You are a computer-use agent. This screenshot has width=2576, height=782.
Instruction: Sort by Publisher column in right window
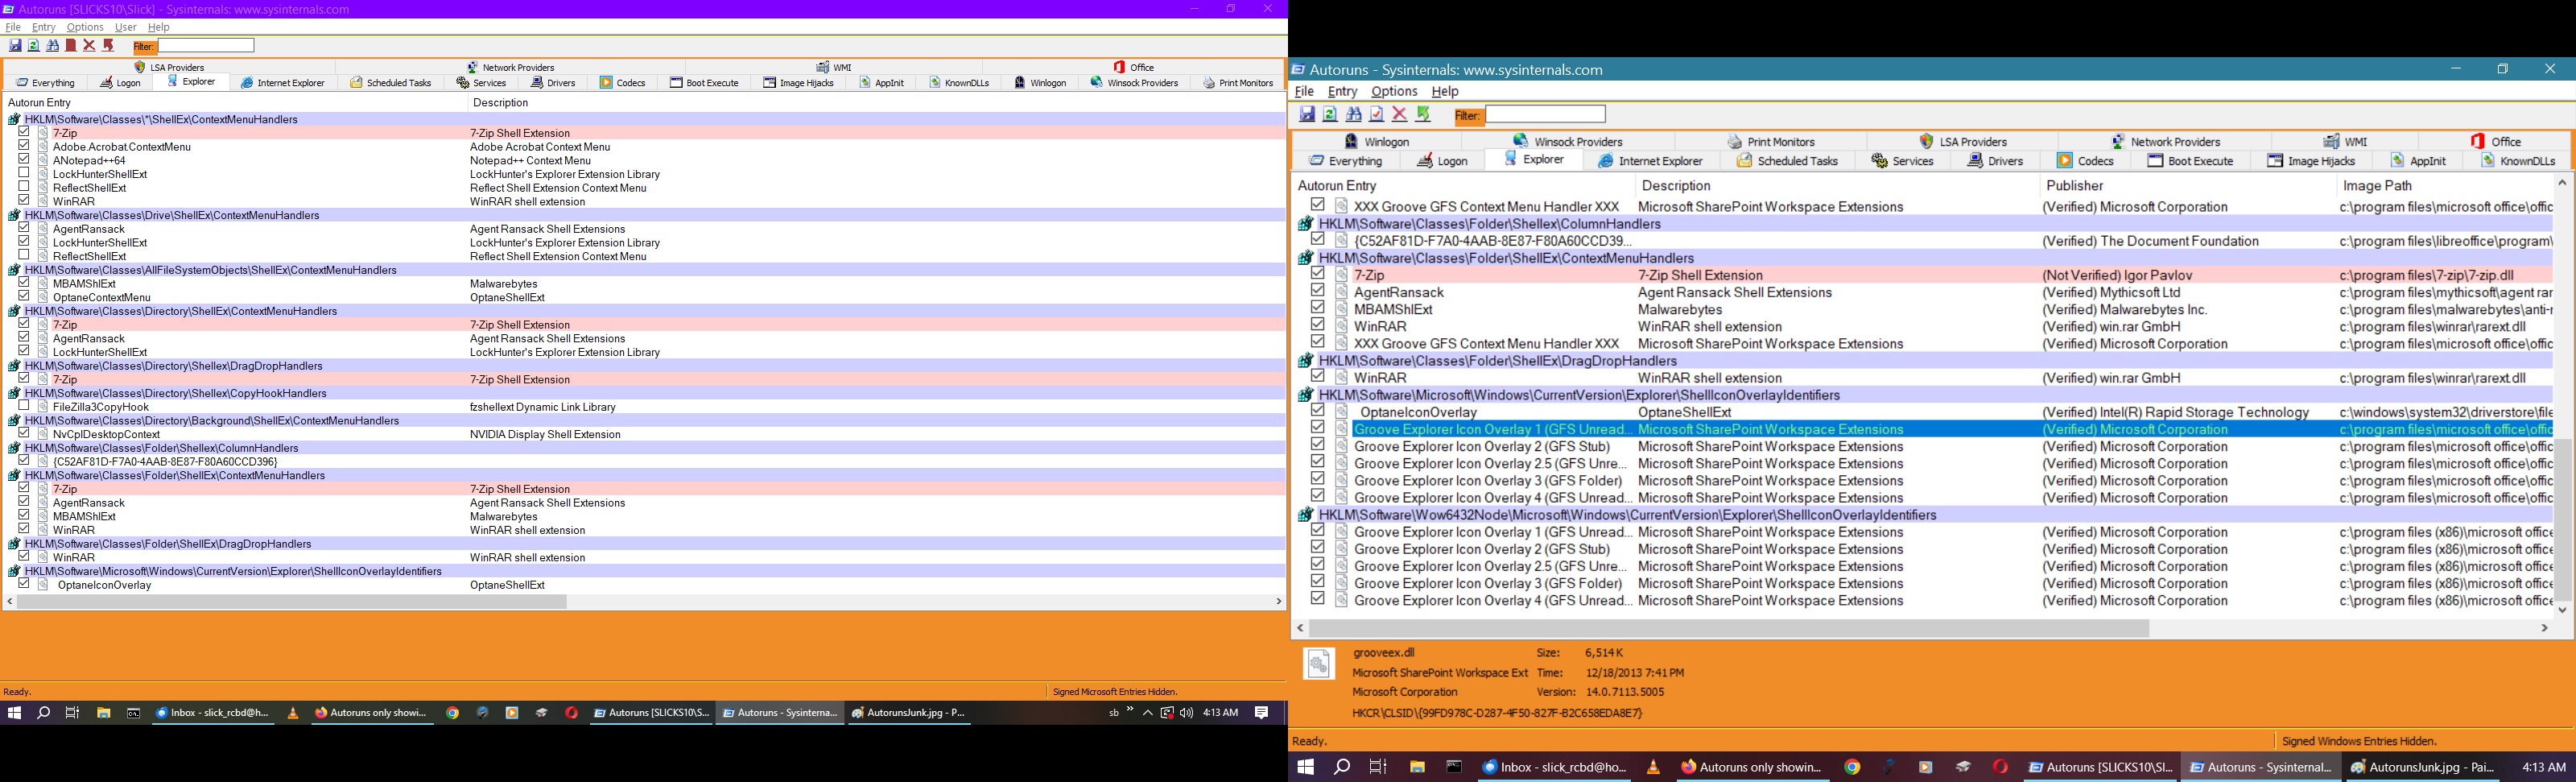2076,186
